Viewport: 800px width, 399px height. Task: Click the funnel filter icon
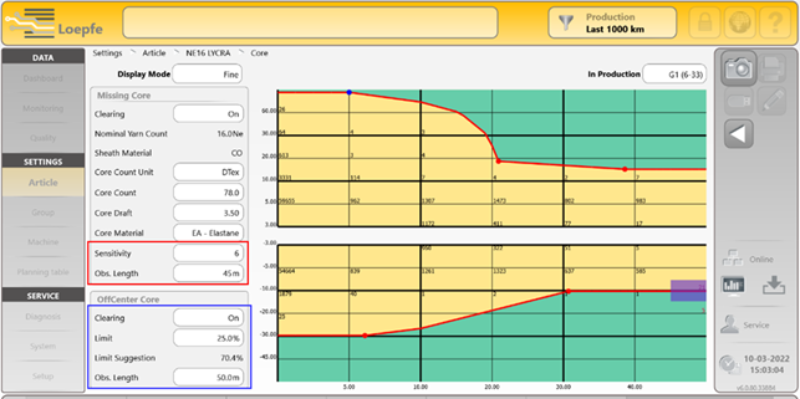point(566,22)
